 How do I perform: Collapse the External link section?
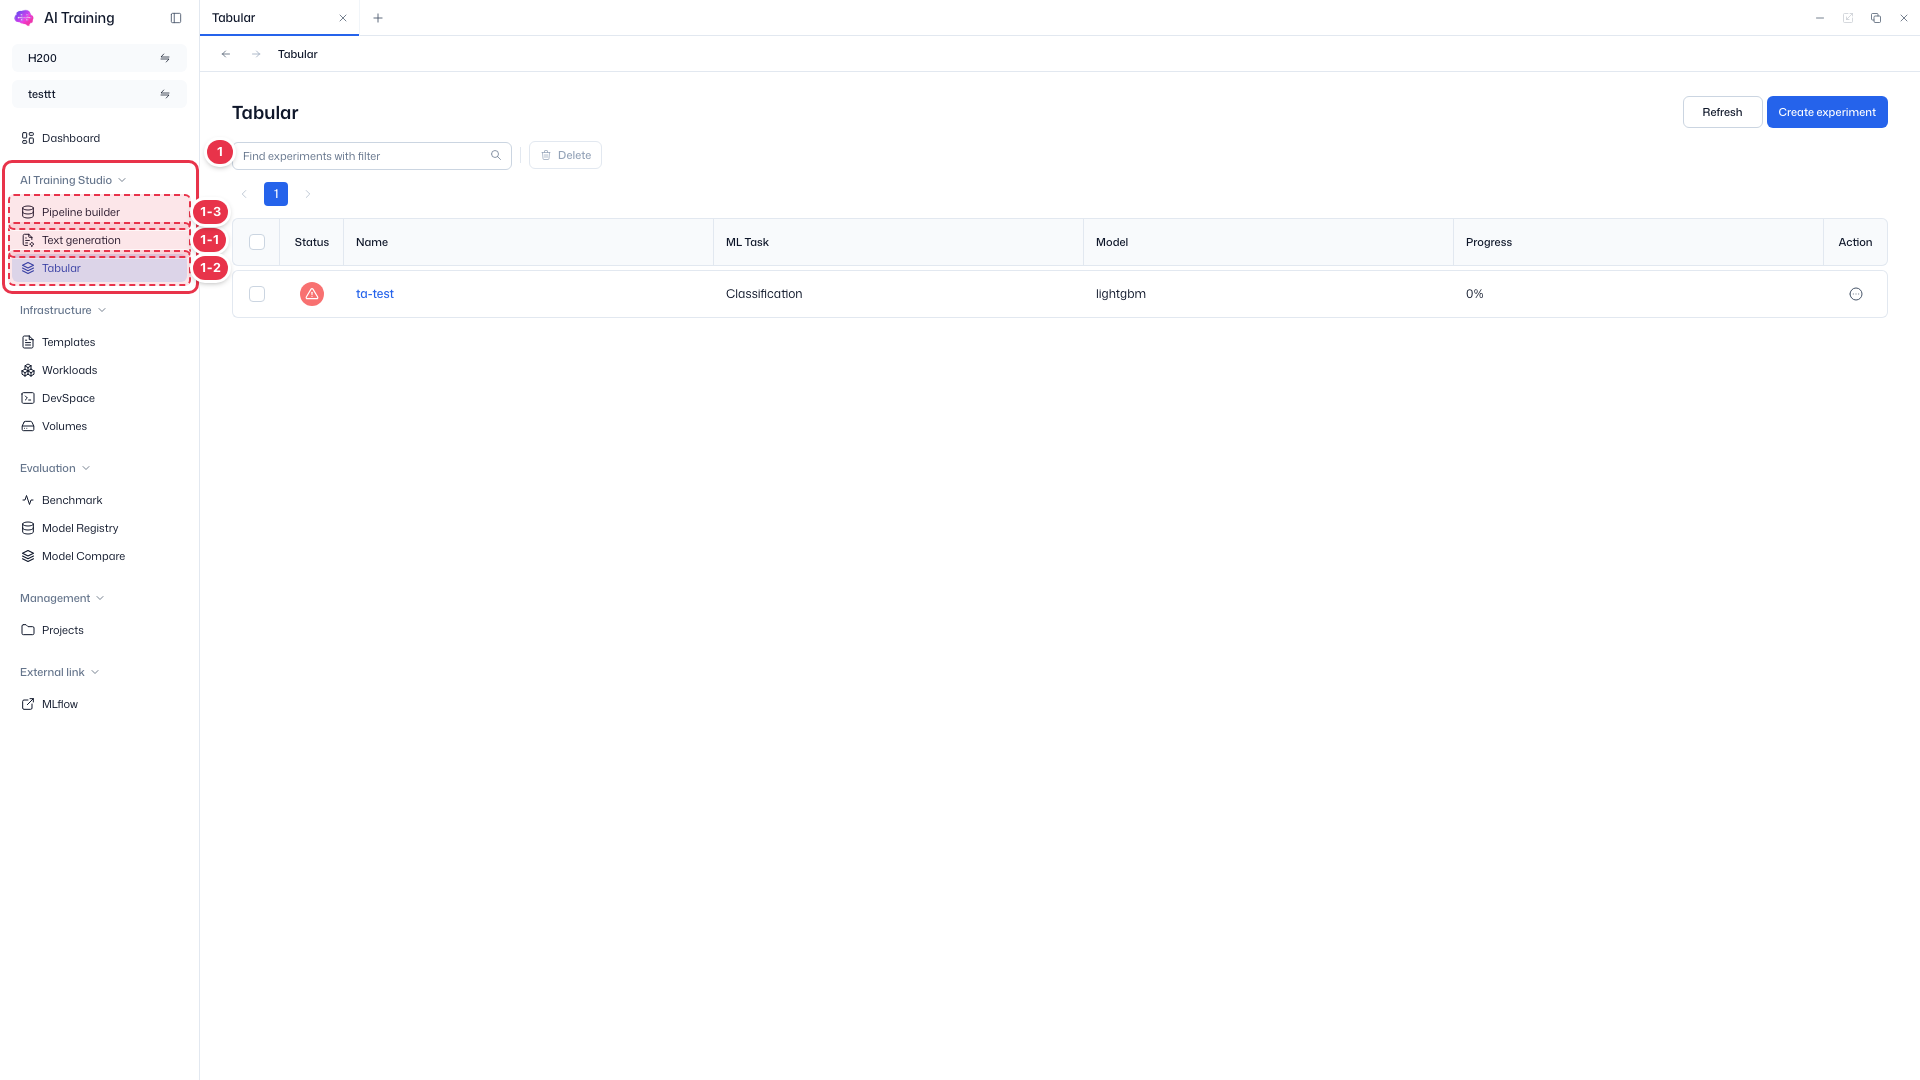point(60,672)
